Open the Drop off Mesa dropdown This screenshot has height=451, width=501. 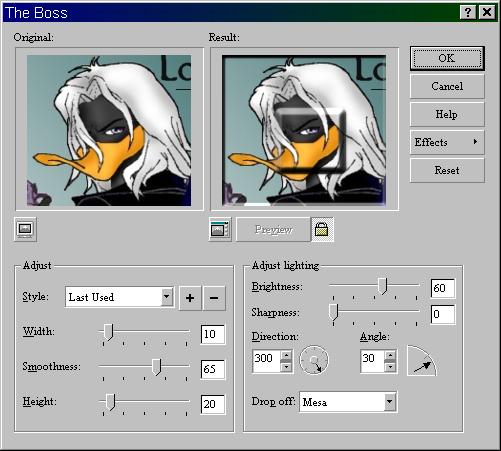[x=389, y=402]
